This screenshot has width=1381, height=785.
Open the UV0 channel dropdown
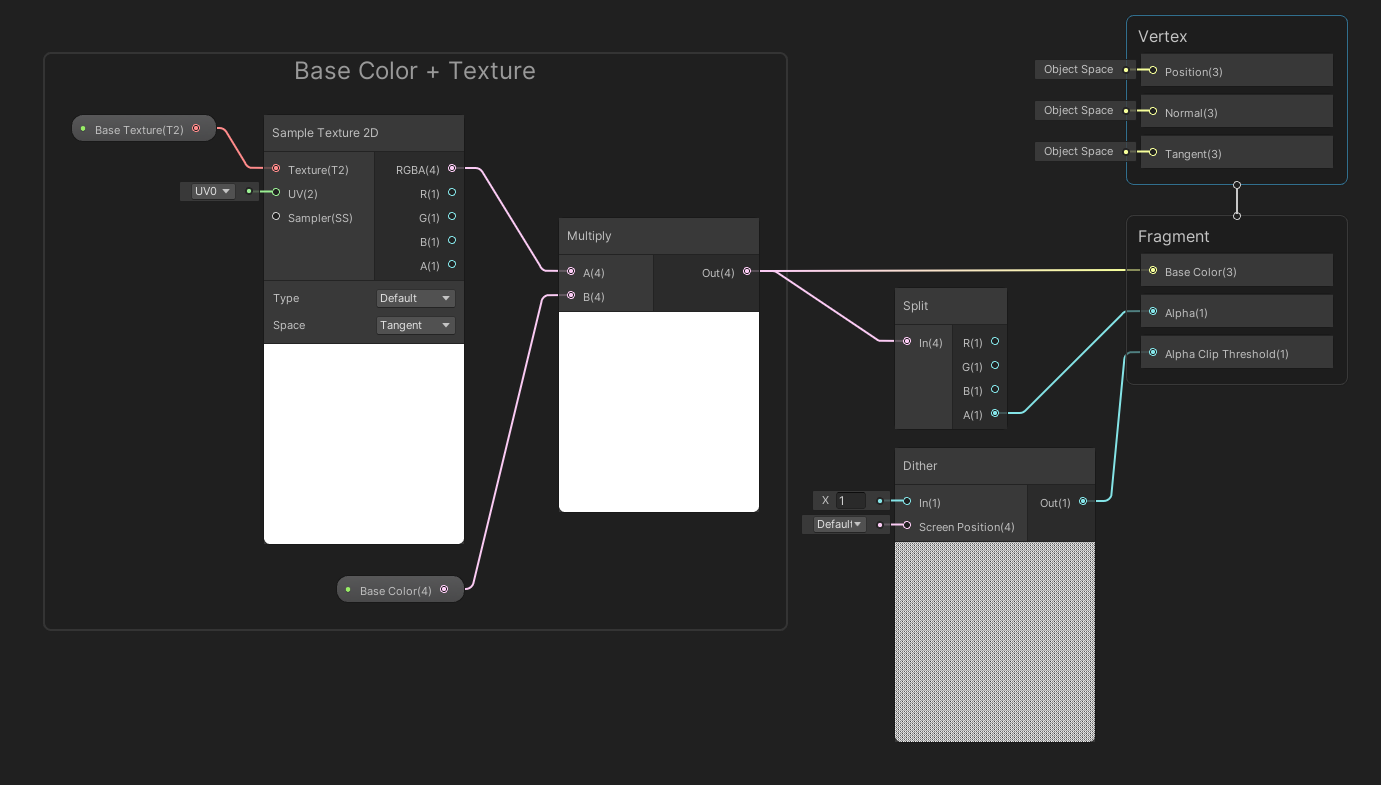coord(210,190)
